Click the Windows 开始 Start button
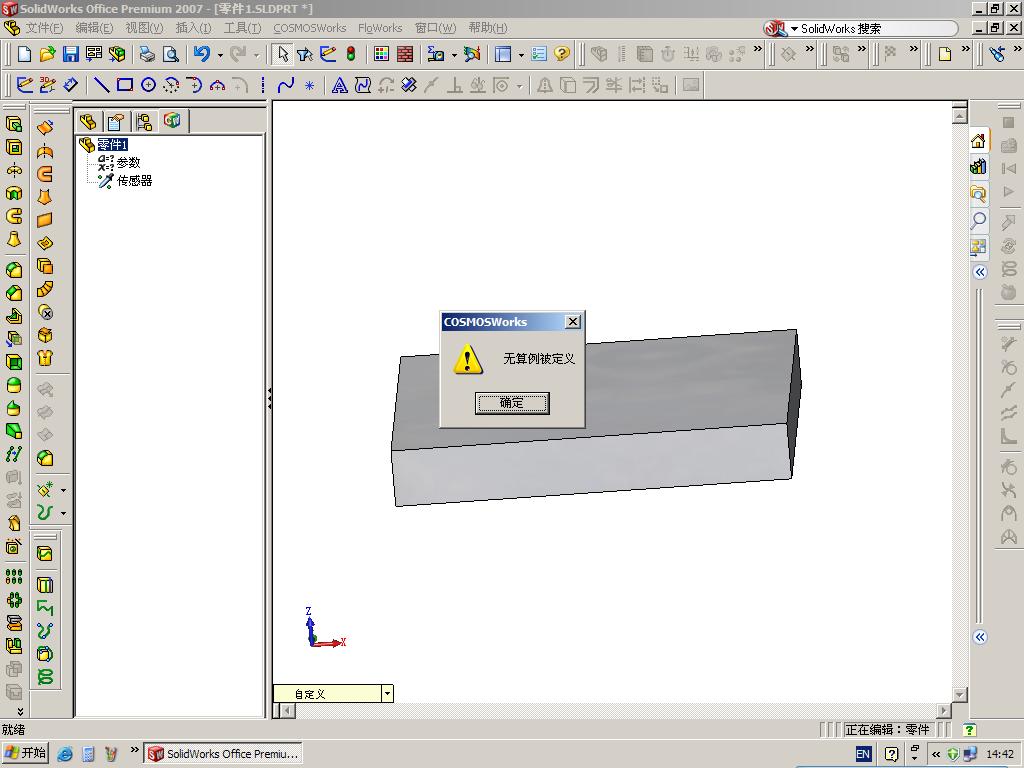Screen dimensions: 1024x768 coord(25,753)
